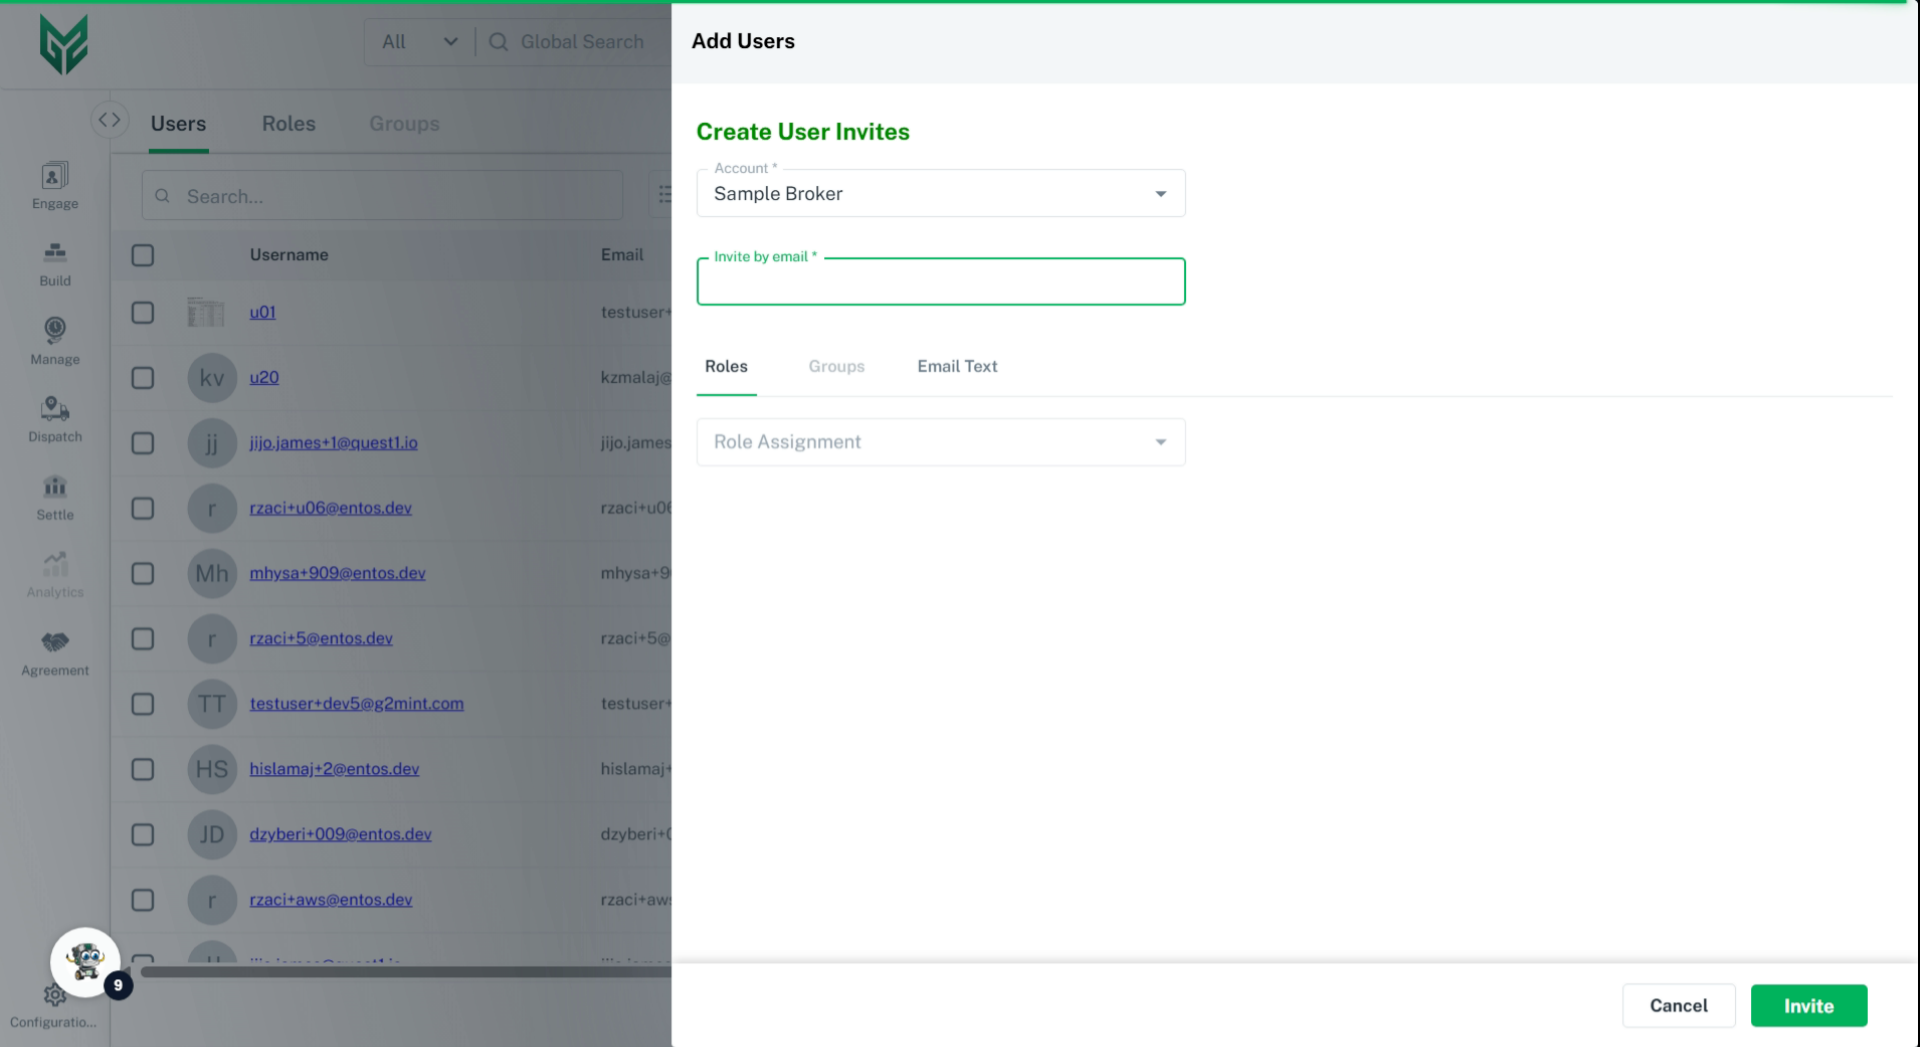Screen dimensions: 1920x1047
Task: Select the checkbox for user u20
Action: (143, 378)
